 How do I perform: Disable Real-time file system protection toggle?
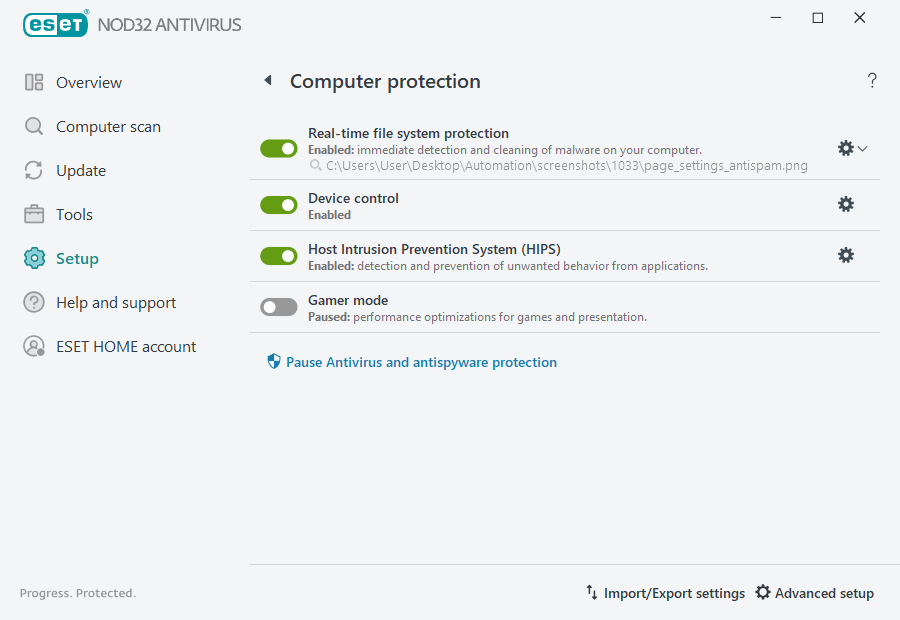point(279,148)
